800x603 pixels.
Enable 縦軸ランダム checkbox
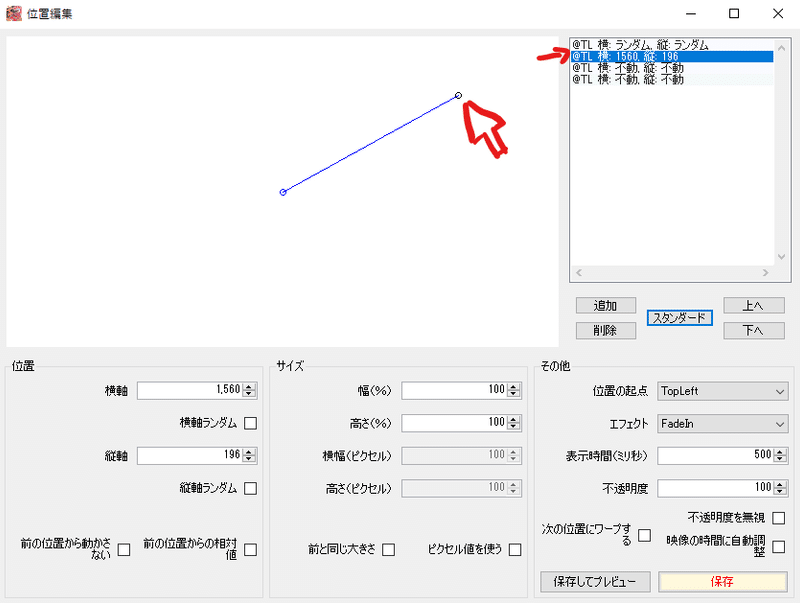click(251, 489)
